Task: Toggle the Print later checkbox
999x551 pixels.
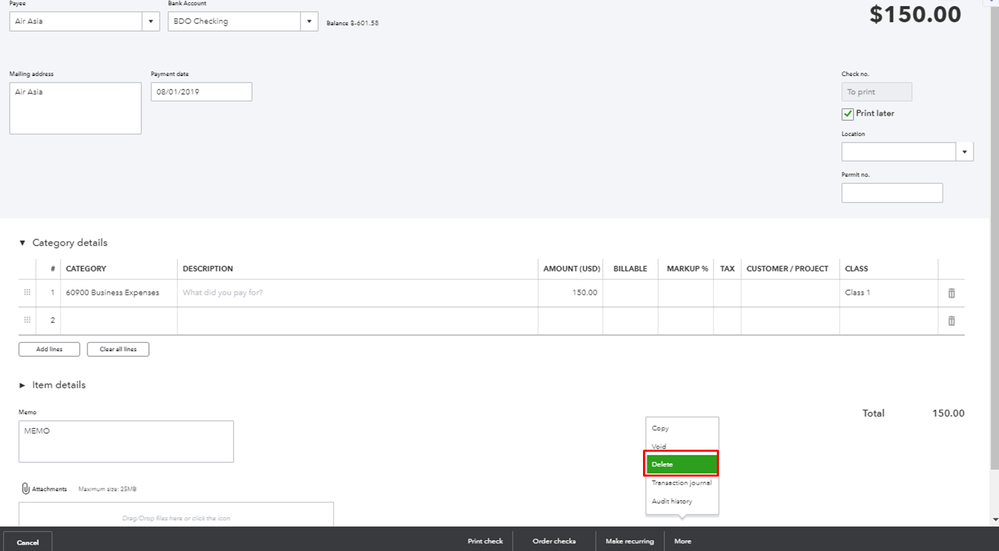Action: pyautogui.click(x=847, y=114)
